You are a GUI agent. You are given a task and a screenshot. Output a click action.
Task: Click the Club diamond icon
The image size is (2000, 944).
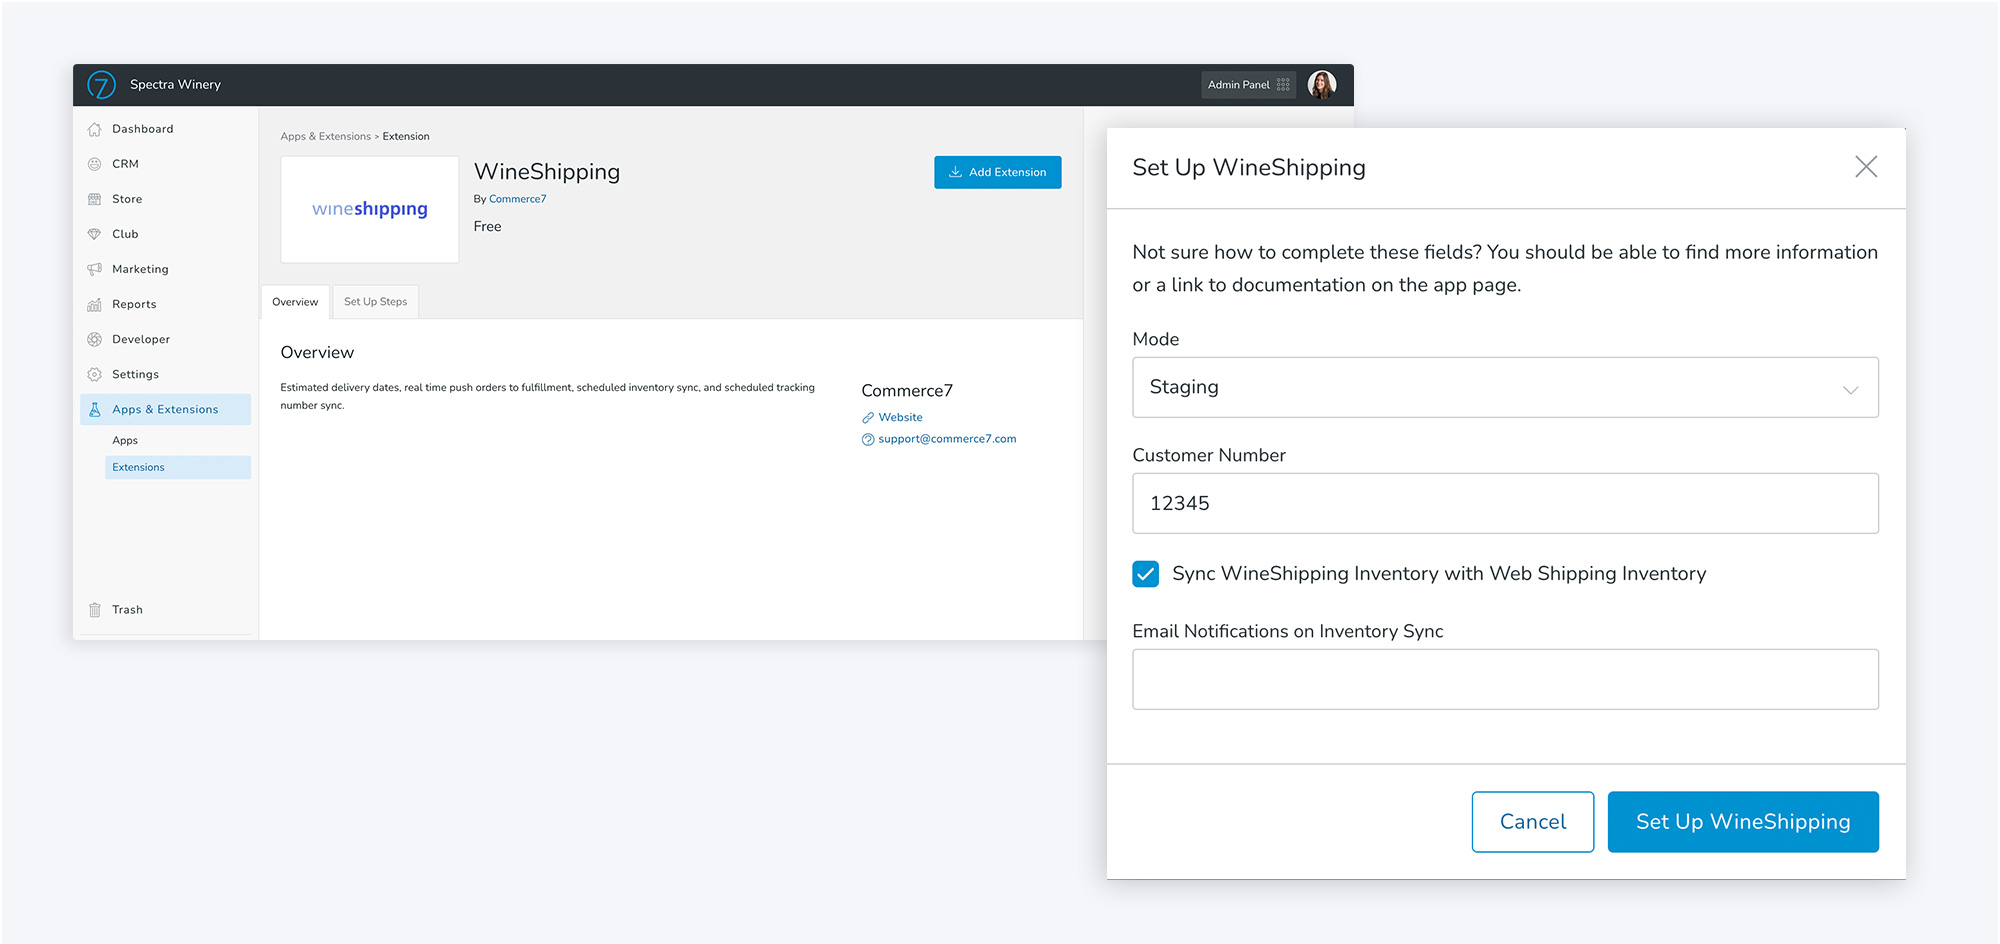(95, 234)
